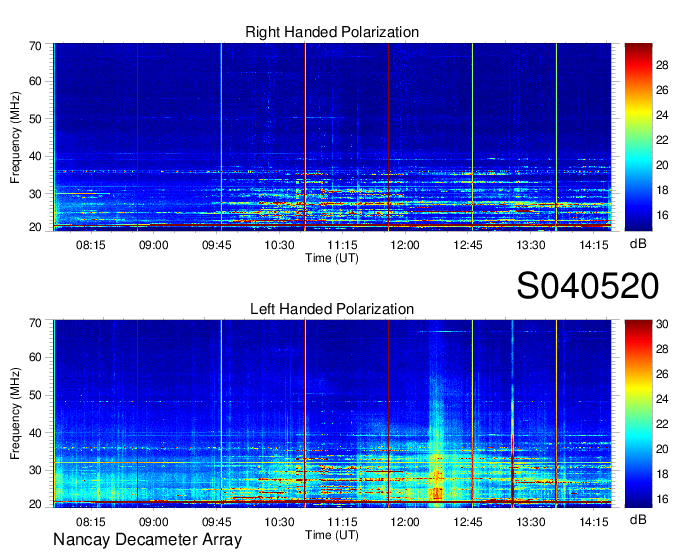Click the 13:30 tick label on top plot
Viewport: 680px width, 552px height.
point(530,245)
